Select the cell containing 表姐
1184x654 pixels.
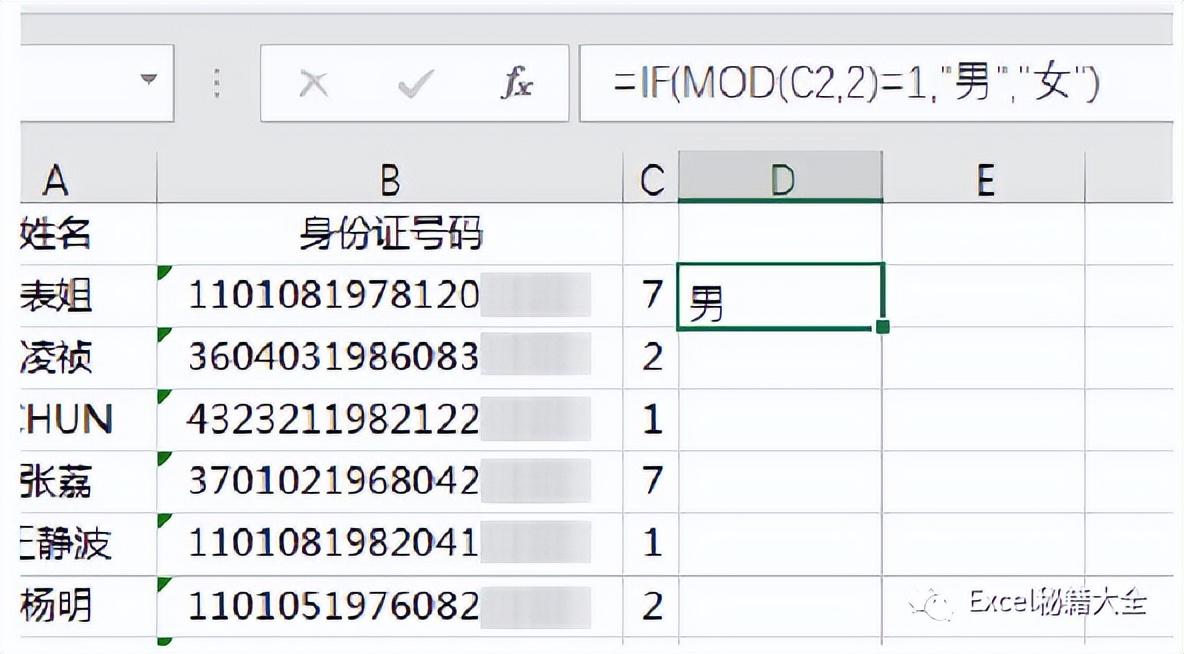88,295
